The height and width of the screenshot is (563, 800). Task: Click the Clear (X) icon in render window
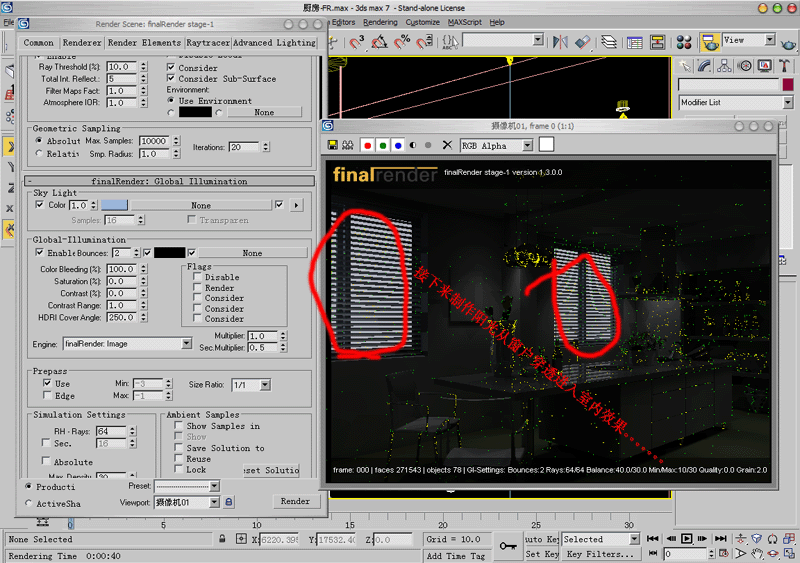447,146
